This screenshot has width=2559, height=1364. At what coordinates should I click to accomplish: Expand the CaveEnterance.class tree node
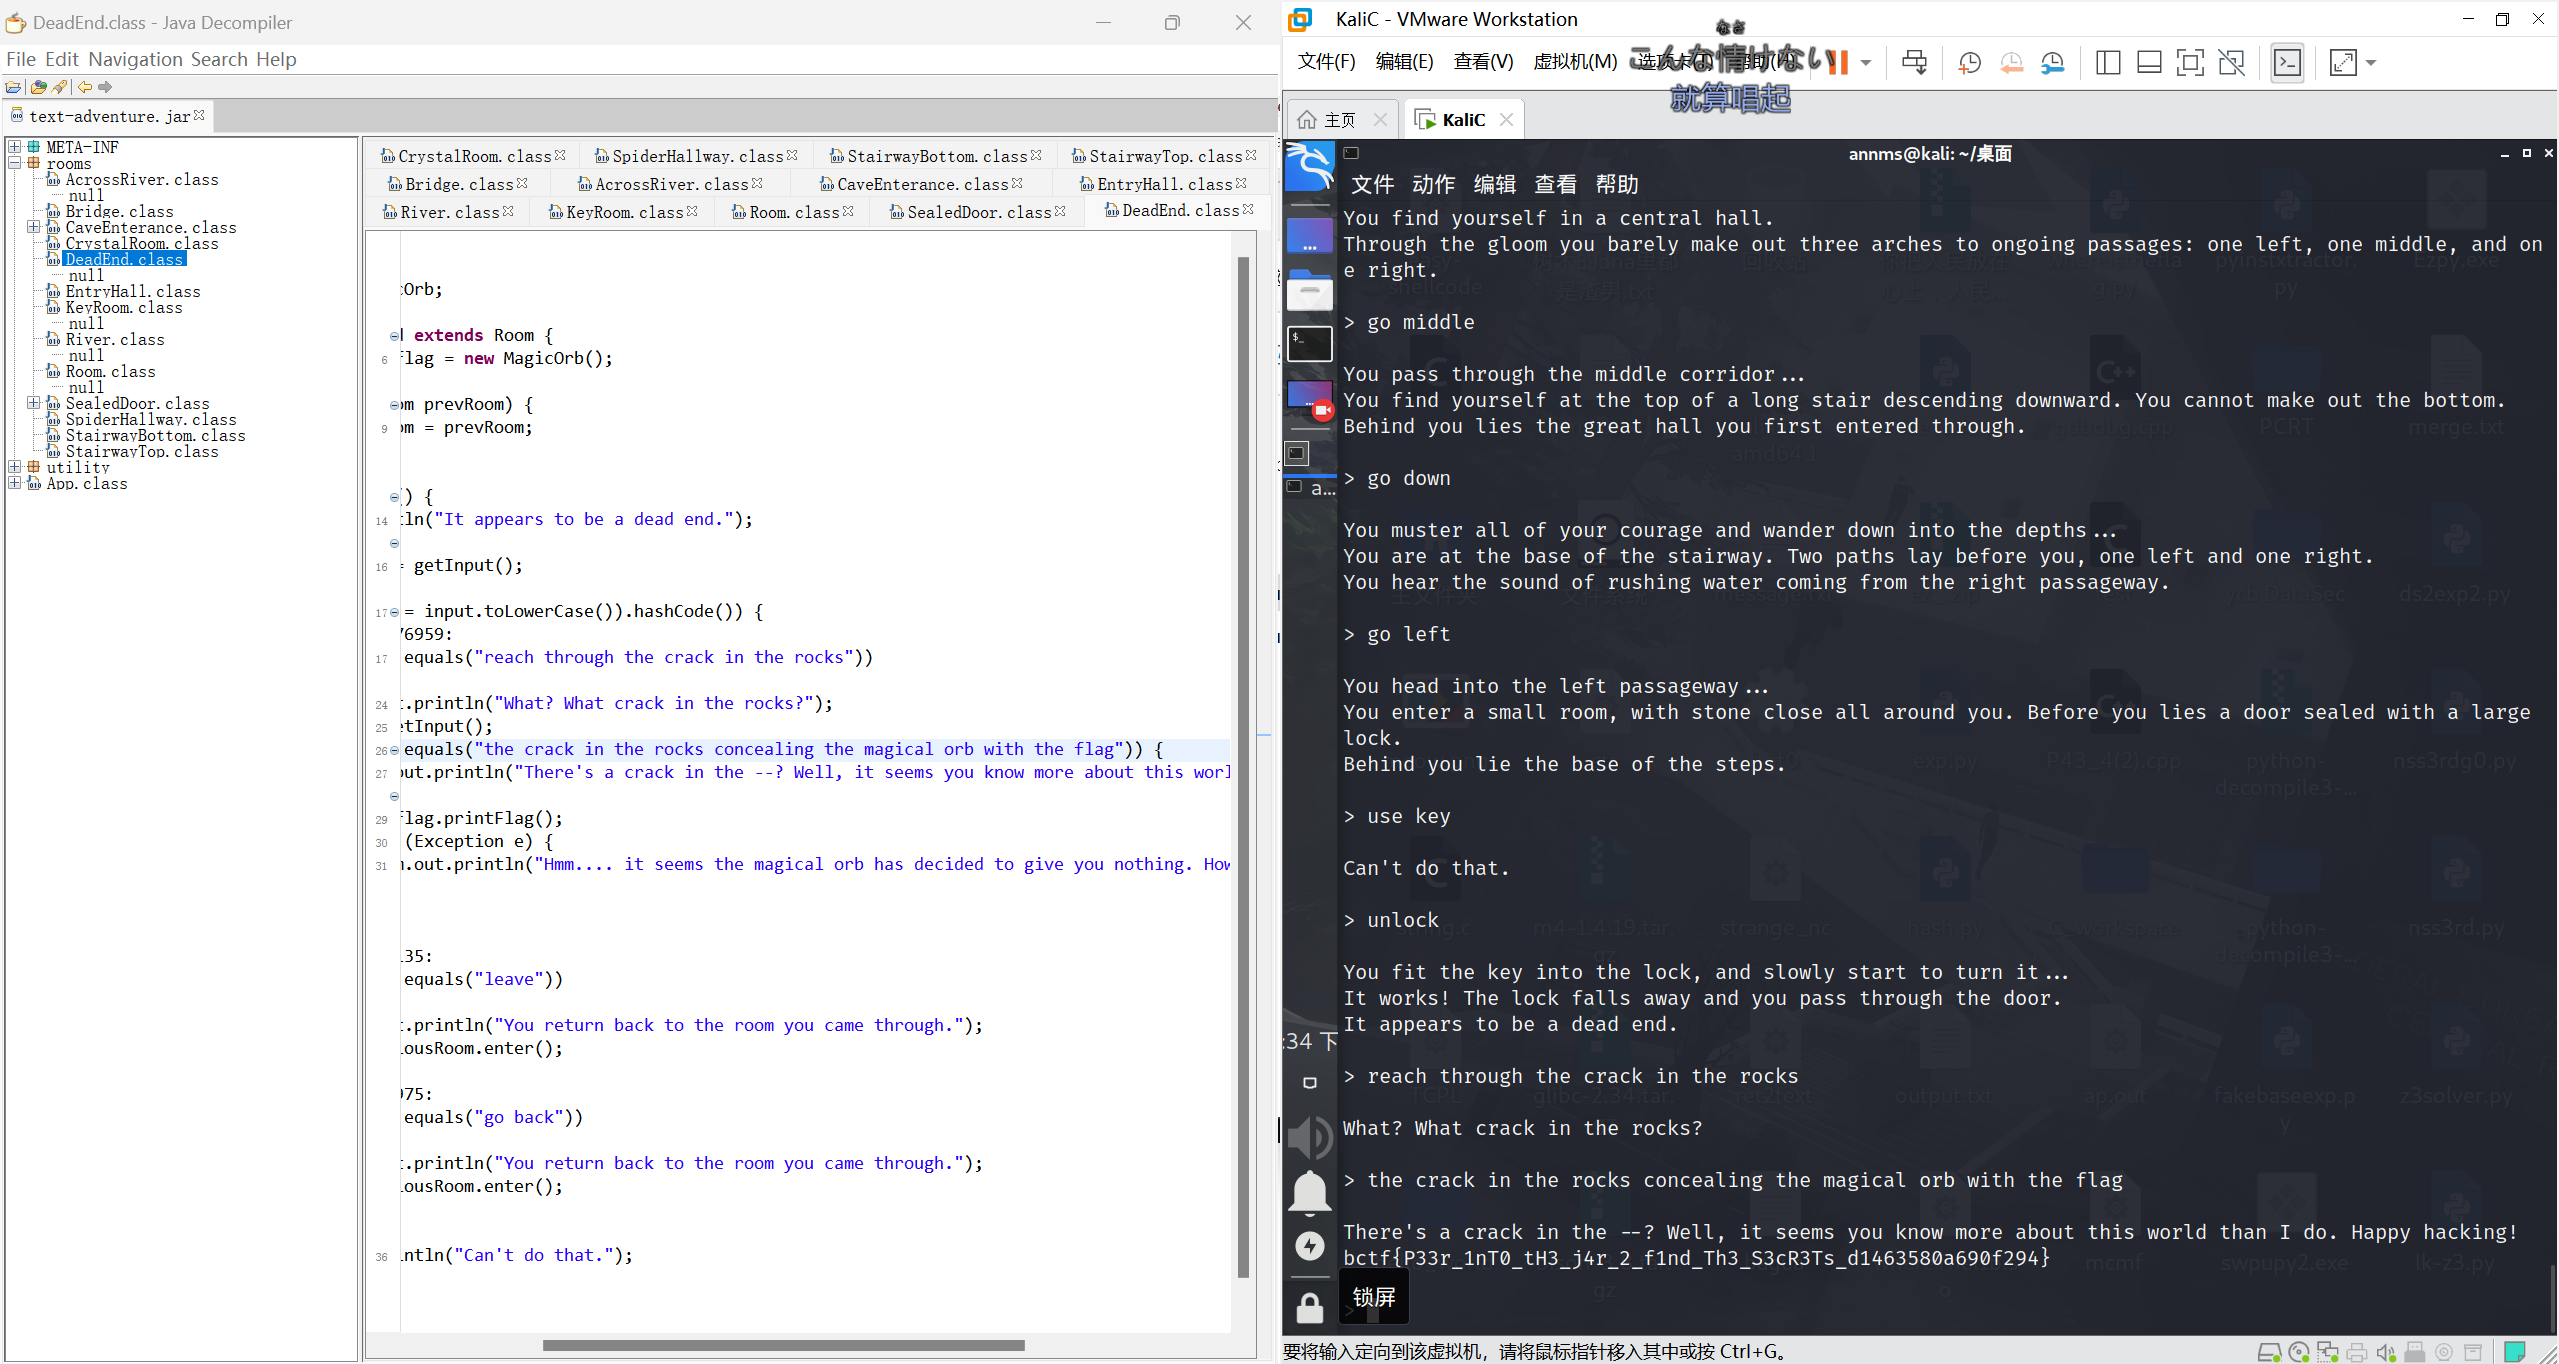point(34,227)
